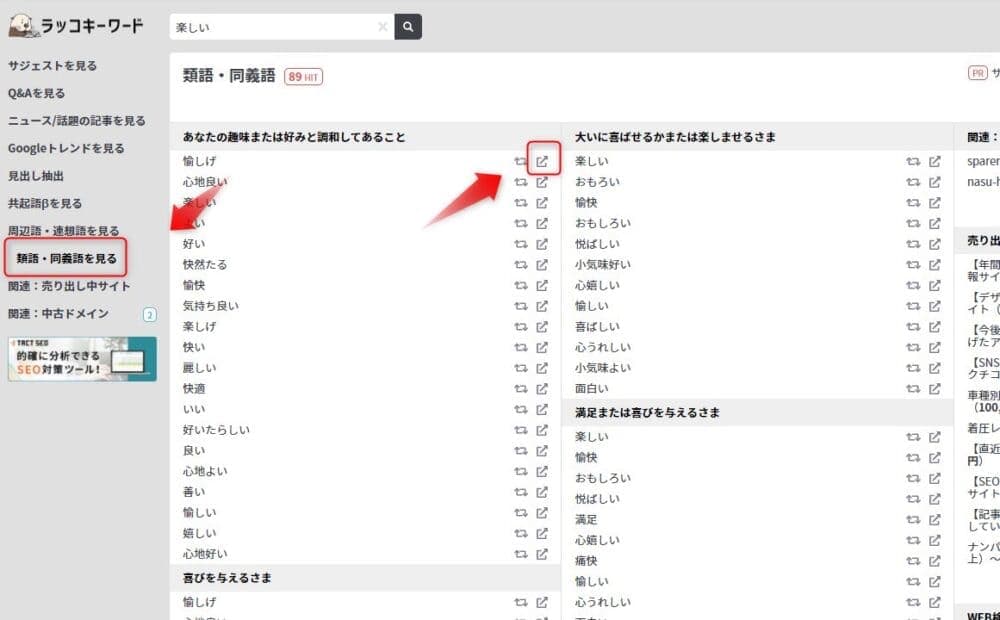Open external link icon for 痛快
This screenshot has height=620, width=1000.
934,561
